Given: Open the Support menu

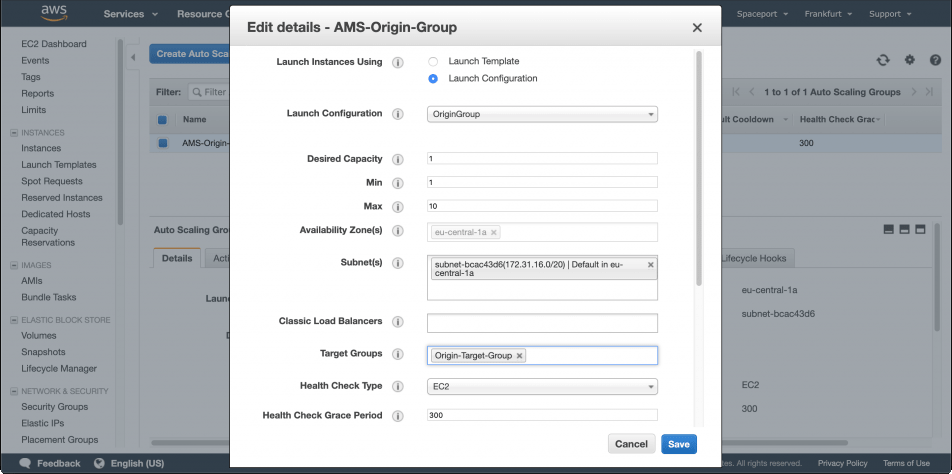Looking at the screenshot, I should (890, 14).
